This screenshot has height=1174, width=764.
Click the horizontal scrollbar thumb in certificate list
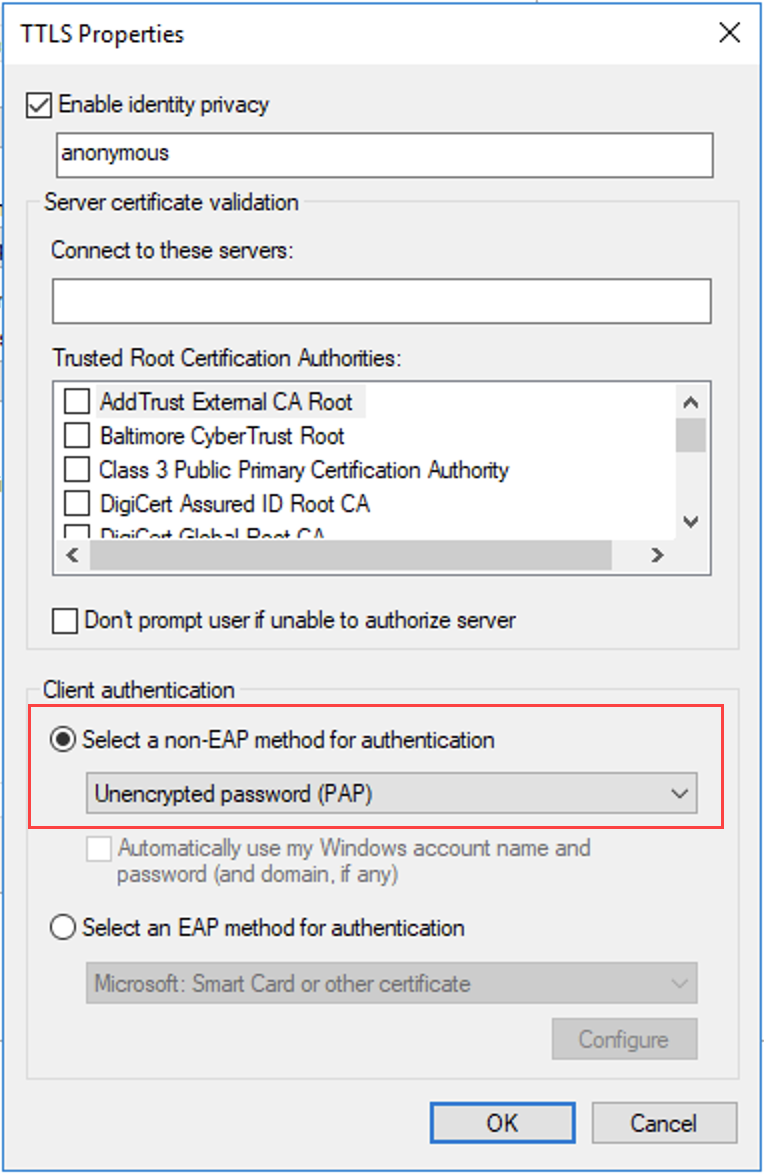point(350,555)
